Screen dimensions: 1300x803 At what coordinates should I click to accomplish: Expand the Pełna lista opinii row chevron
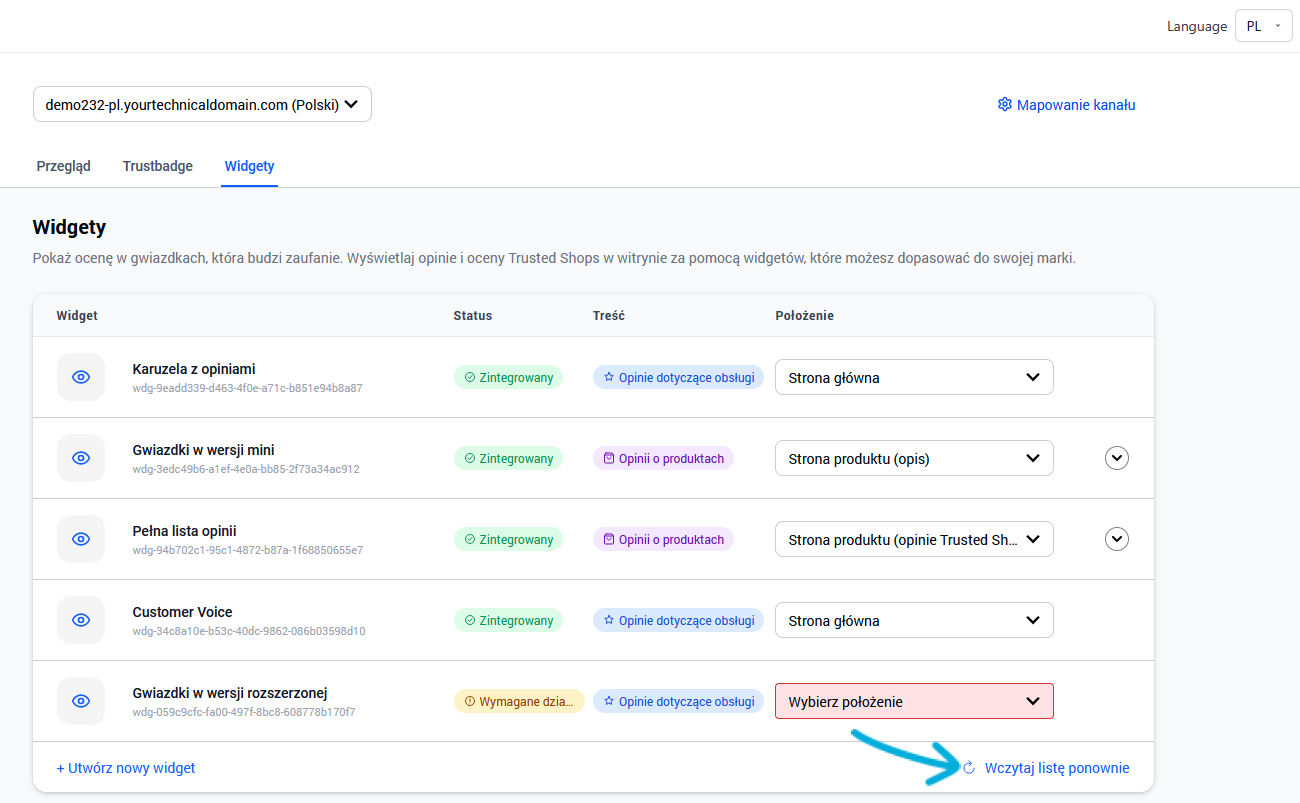[1117, 539]
